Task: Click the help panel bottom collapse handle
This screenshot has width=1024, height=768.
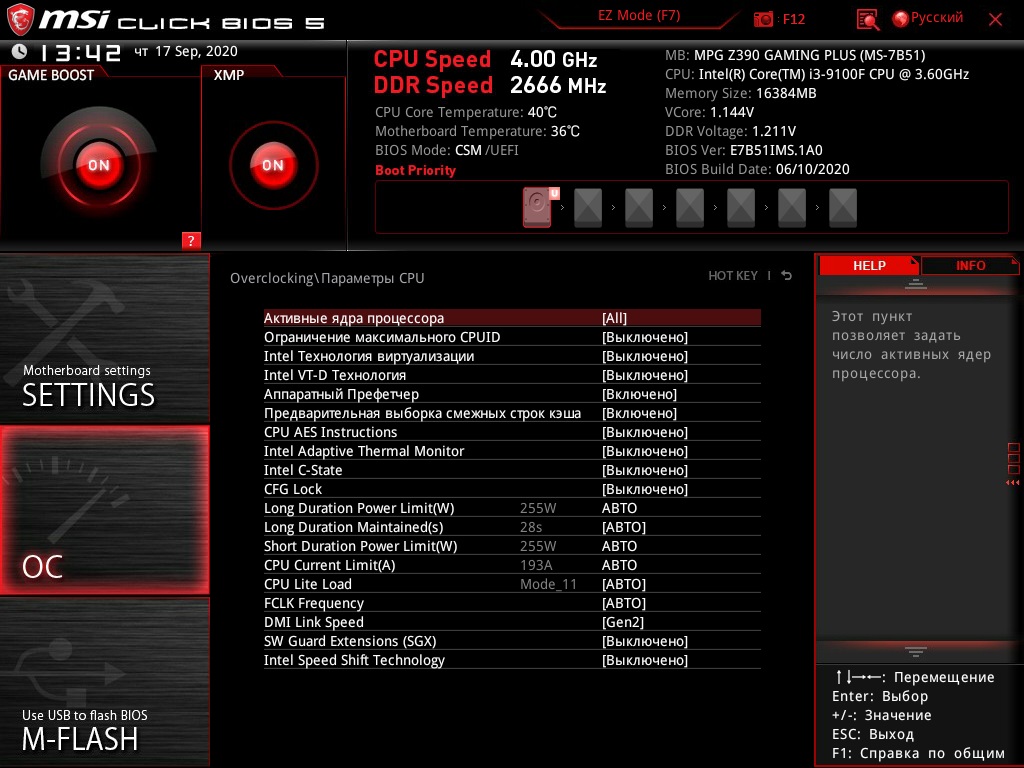Action: pyautogui.click(x=916, y=651)
